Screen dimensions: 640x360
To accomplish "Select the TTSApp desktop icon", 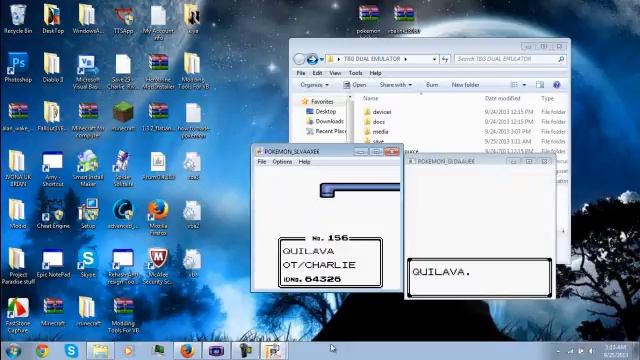I will pos(123,19).
